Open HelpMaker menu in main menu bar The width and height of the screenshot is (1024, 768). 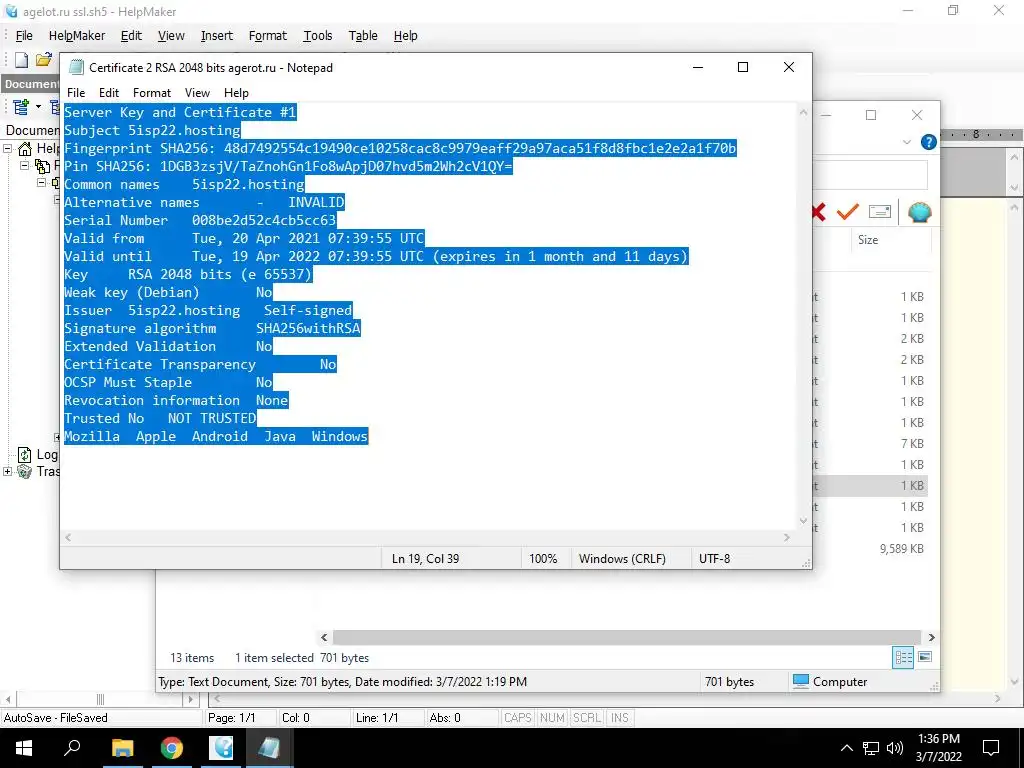(x=76, y=36)
